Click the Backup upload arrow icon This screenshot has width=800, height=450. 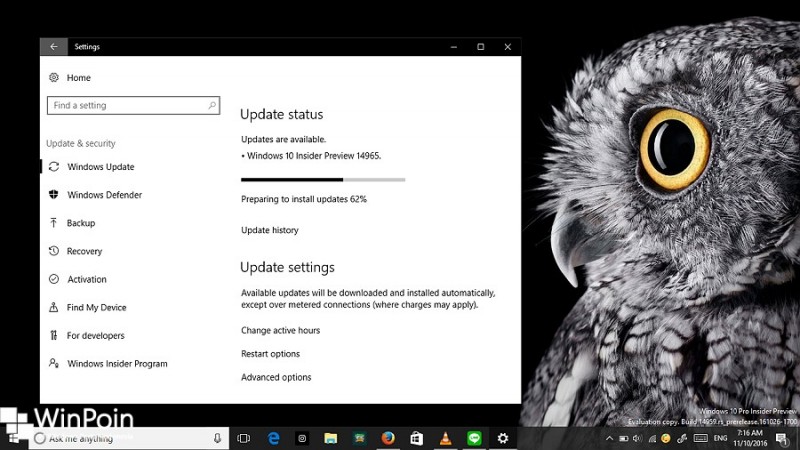point(54,222)
